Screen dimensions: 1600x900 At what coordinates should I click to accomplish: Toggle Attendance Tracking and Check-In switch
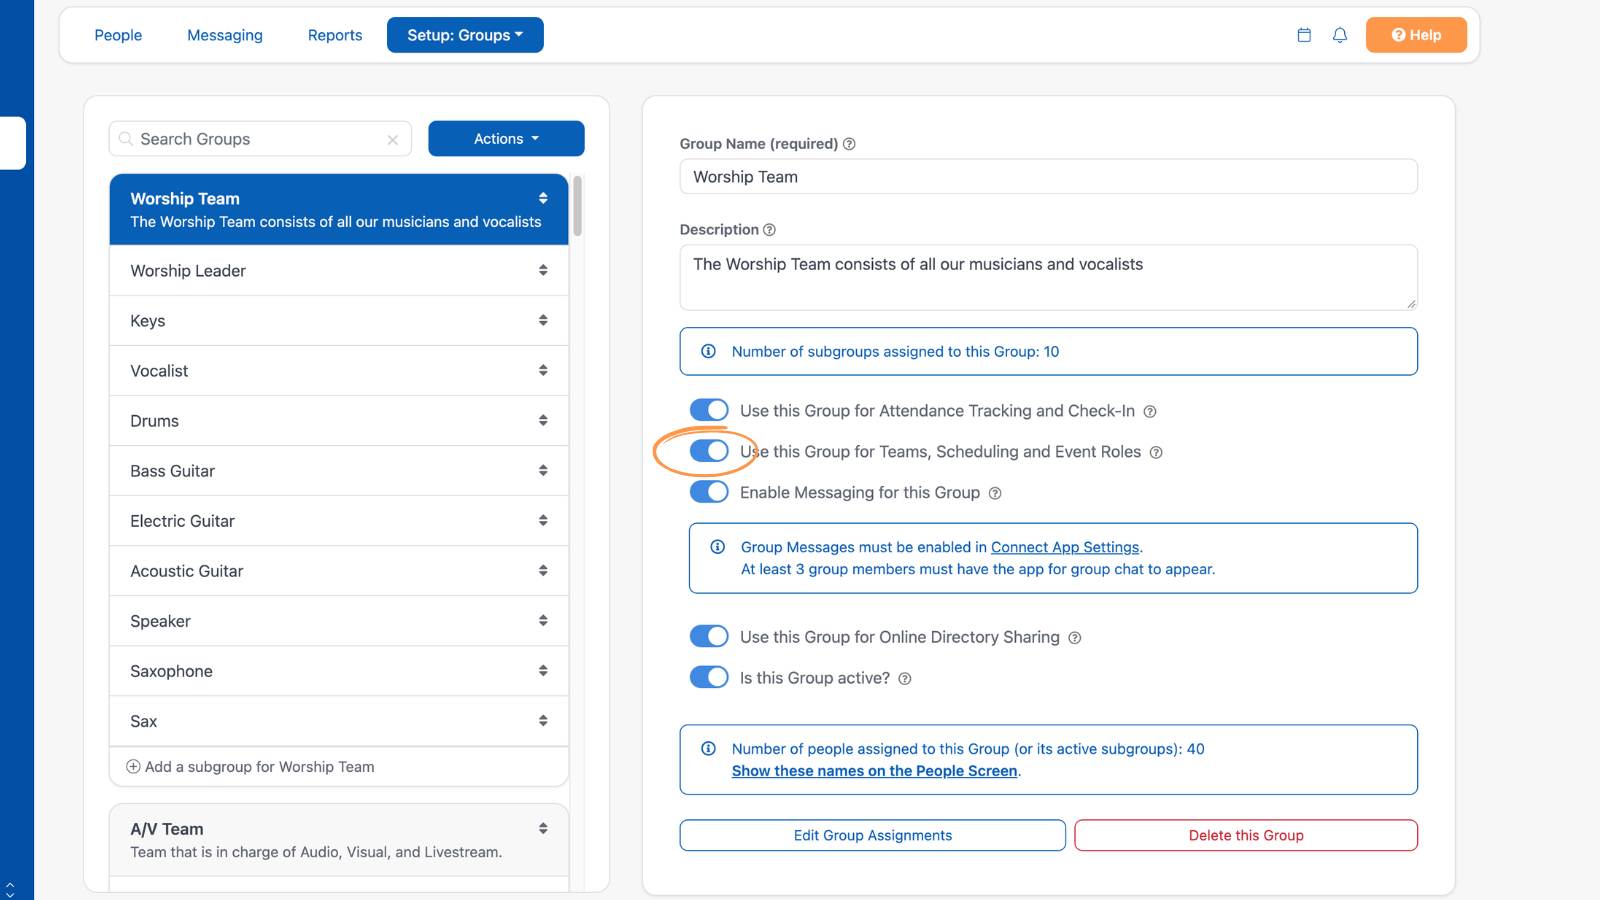click(x=709, y=410)
